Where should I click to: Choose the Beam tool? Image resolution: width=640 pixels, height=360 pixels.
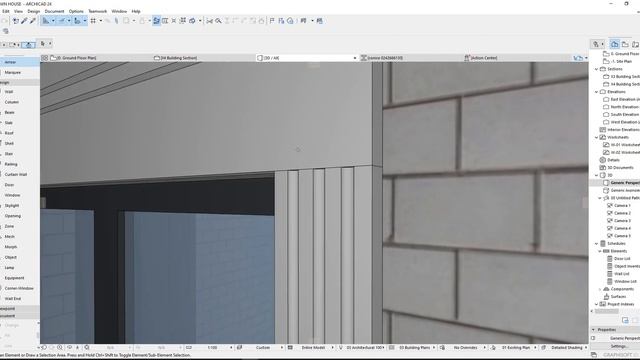click(x=19, y=112)
